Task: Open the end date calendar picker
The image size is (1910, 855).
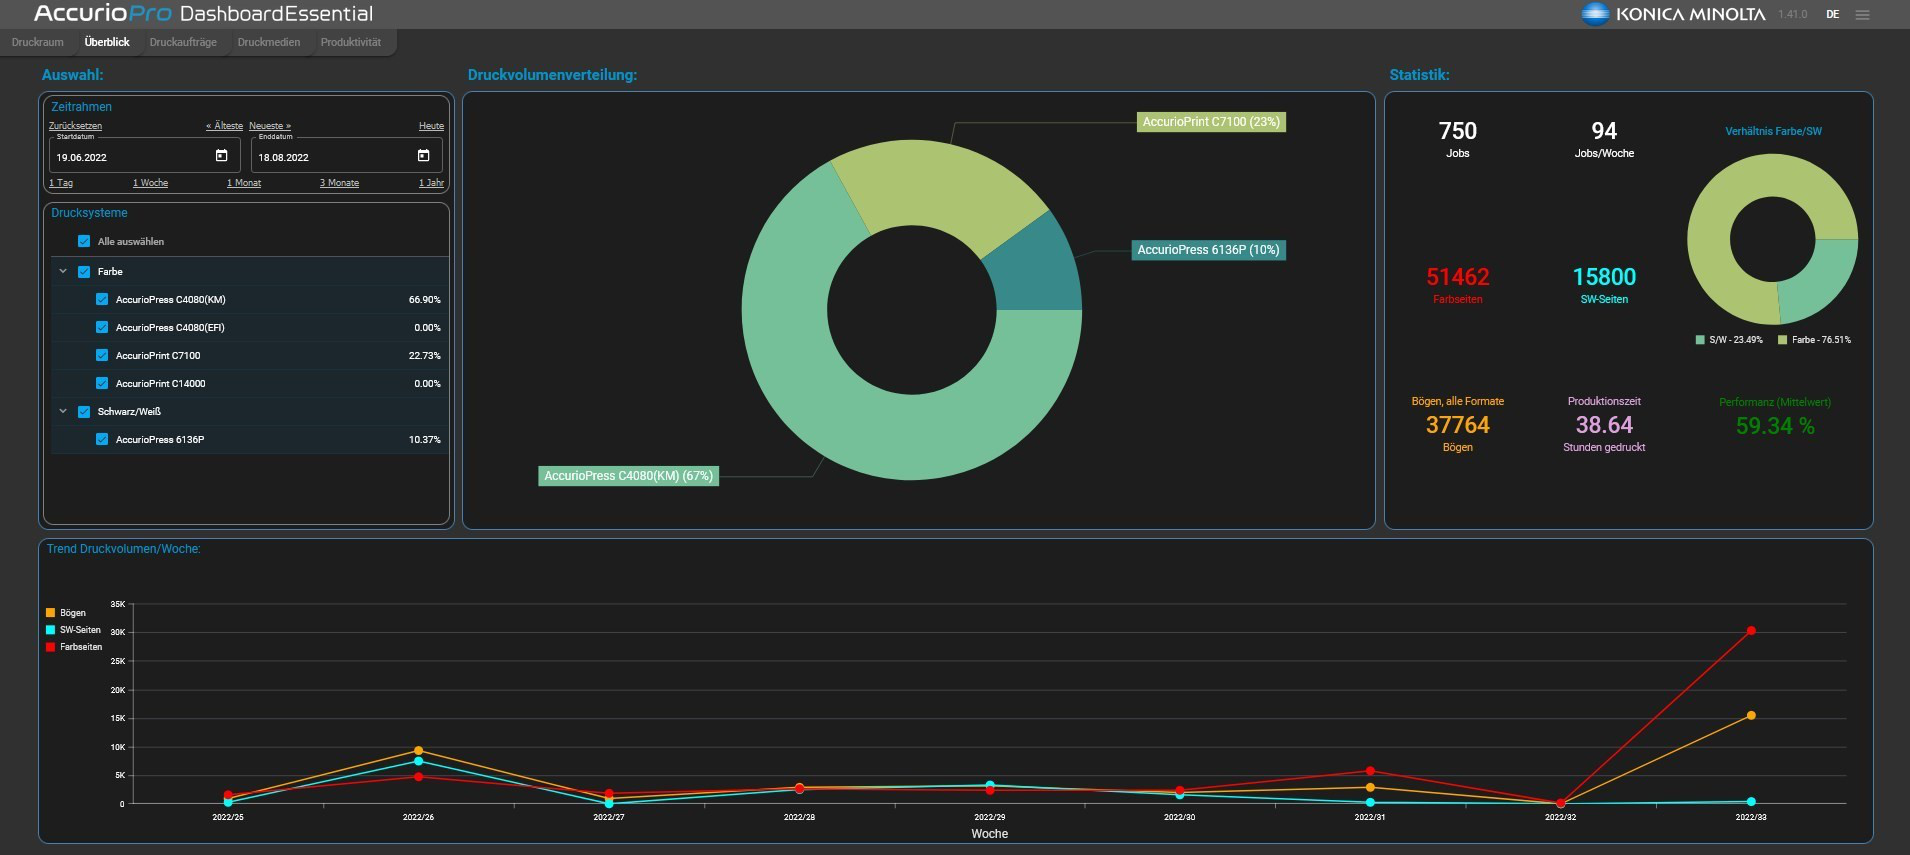Action: (424, 156)
